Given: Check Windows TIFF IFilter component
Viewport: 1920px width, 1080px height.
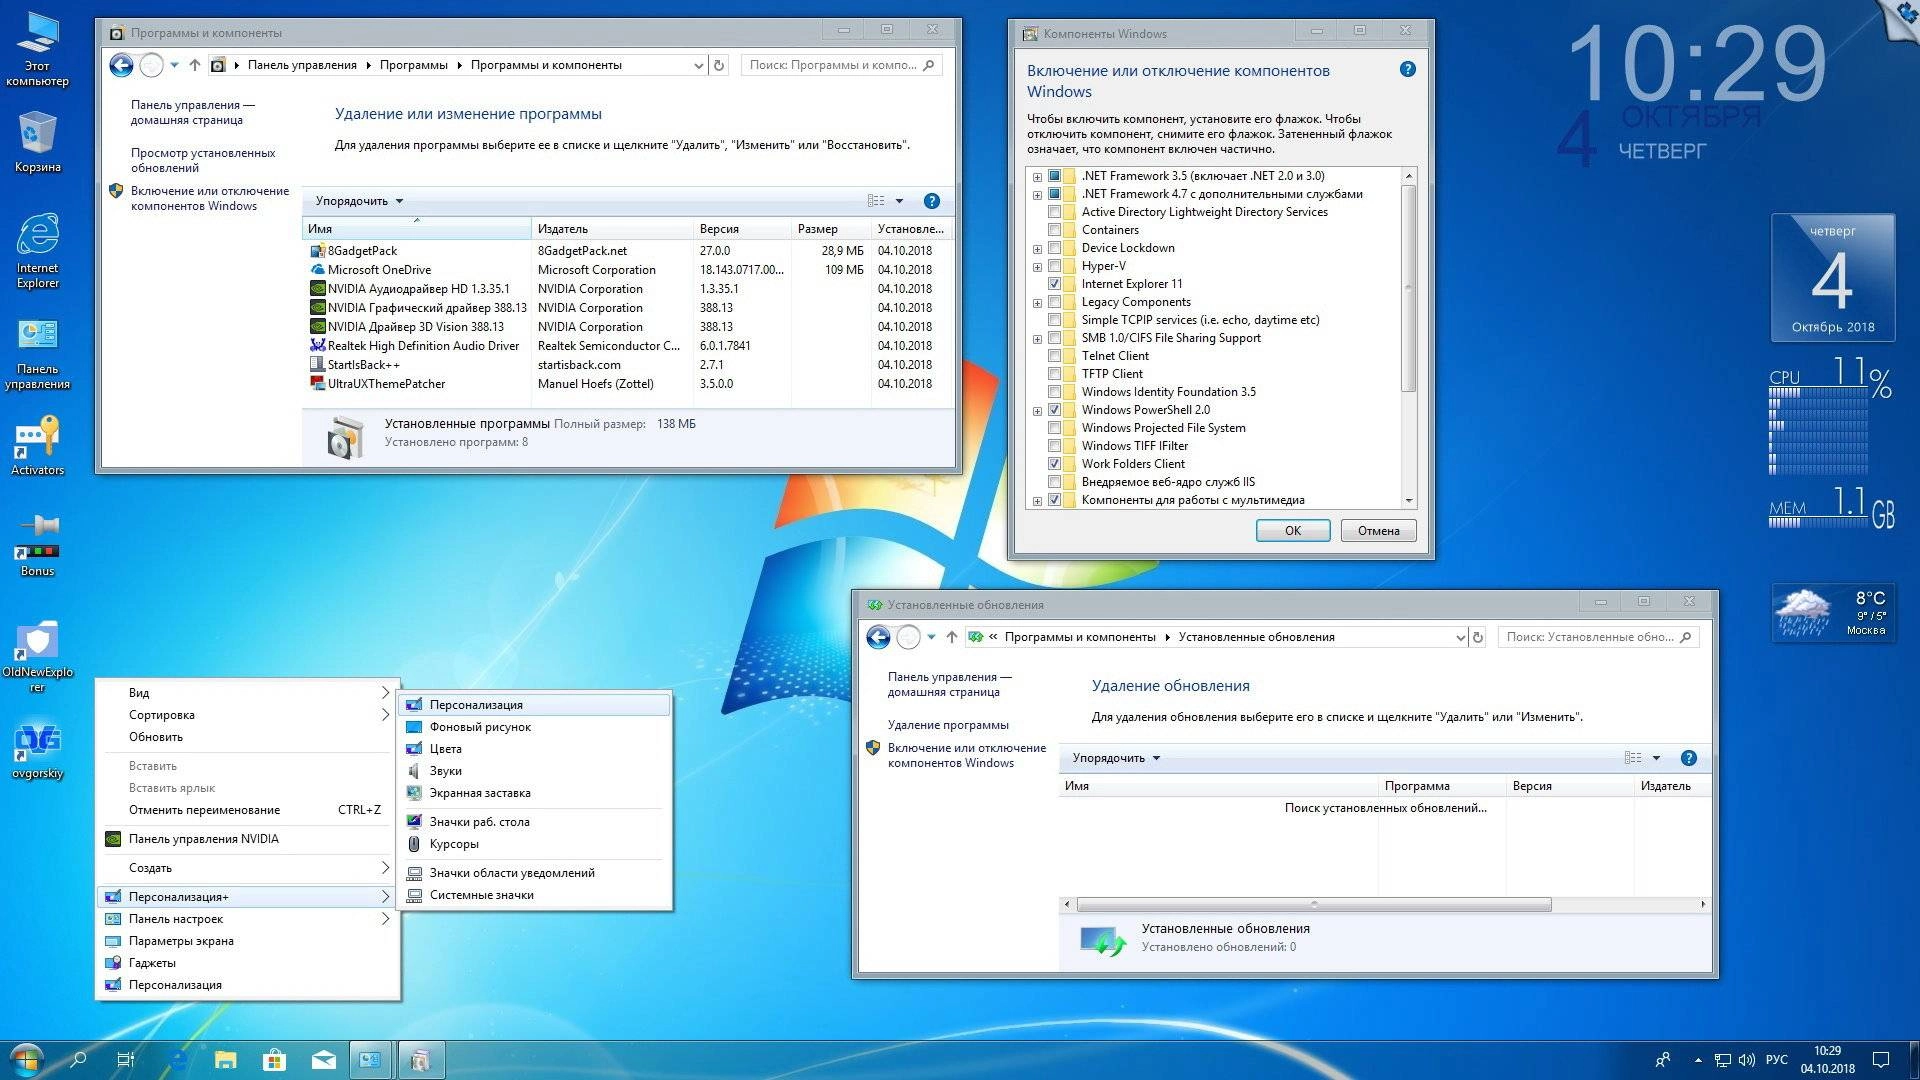Looking at the screenshot, I should tap(1054, 446).
